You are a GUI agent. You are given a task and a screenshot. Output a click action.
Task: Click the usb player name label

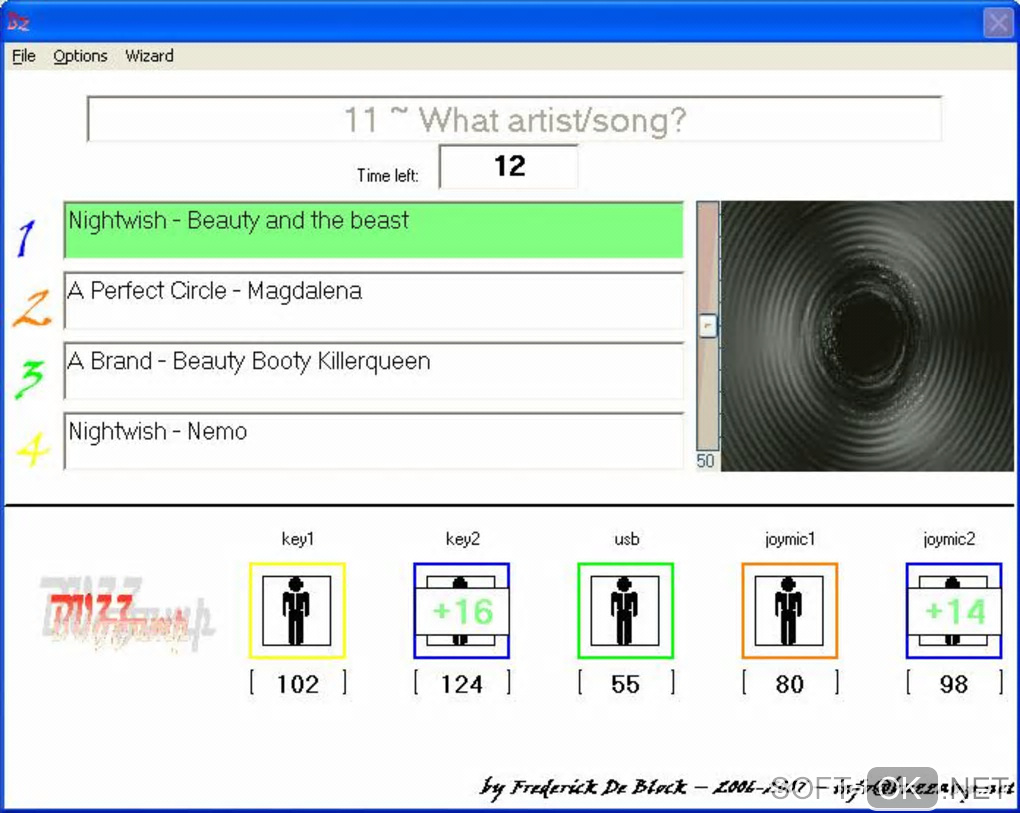click(626, 539)
